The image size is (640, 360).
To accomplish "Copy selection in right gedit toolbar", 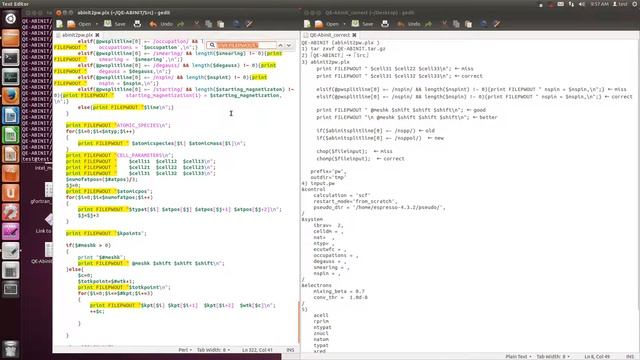I will [x=456, y=24].
